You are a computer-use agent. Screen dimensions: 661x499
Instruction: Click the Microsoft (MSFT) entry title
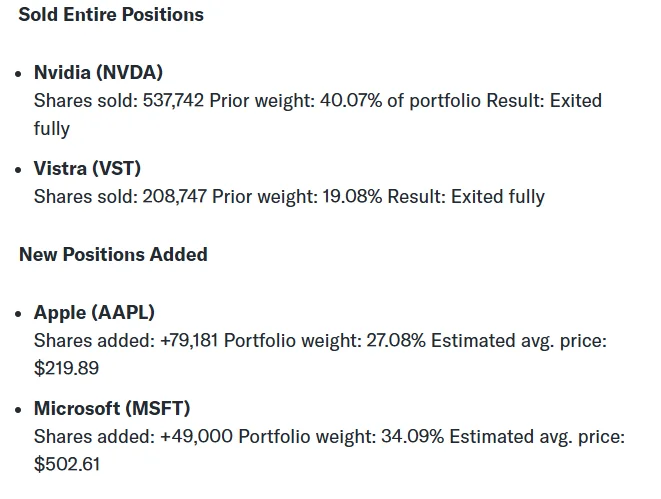[112, 409]
